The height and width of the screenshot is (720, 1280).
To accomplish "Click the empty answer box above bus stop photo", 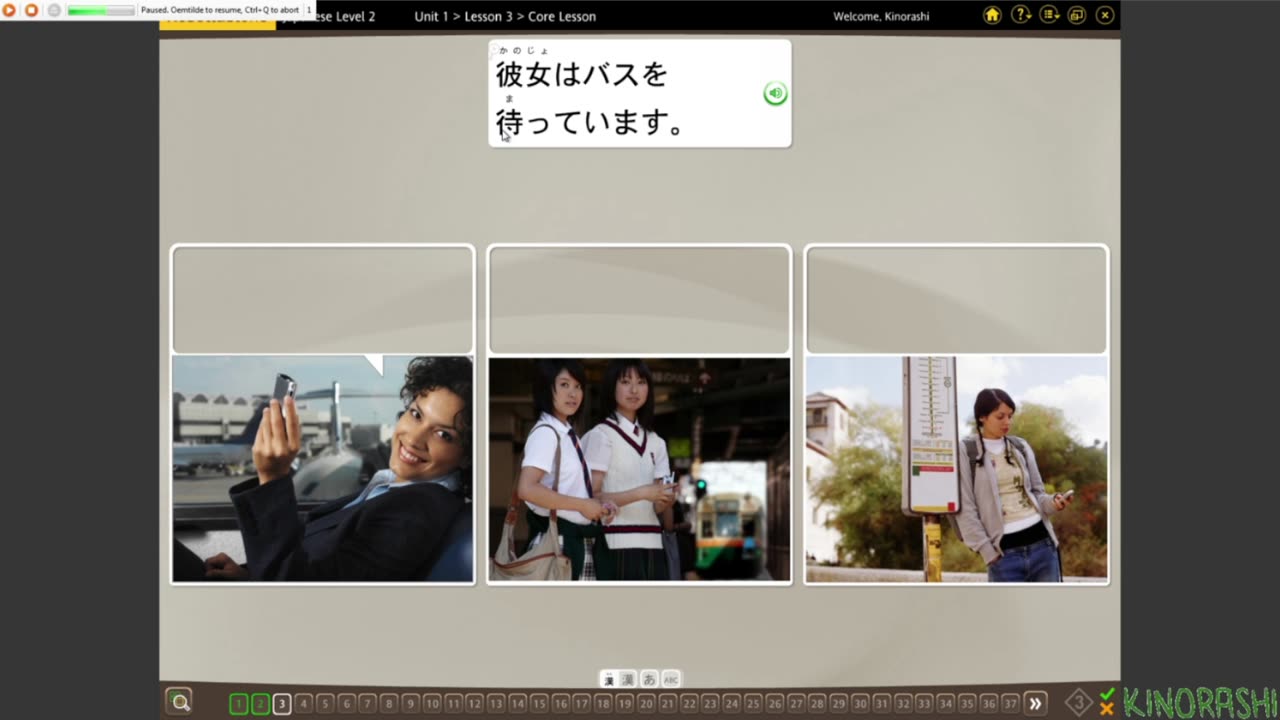I will click(x=956, y=300).
